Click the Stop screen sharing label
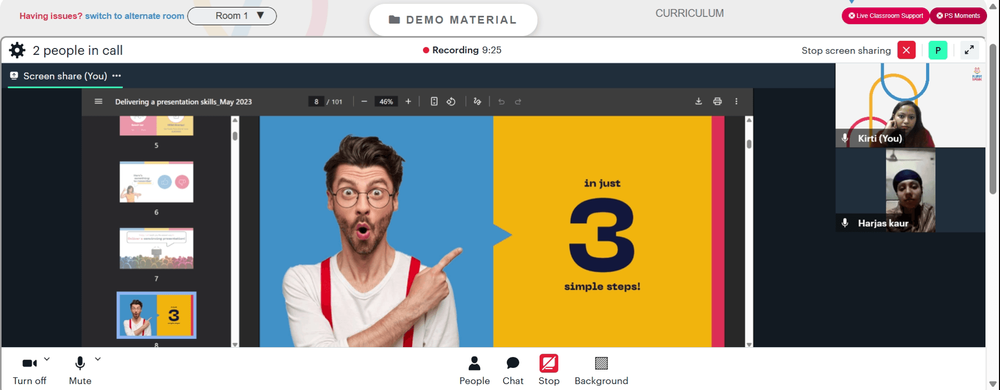1000x390 pixels. 846,50
